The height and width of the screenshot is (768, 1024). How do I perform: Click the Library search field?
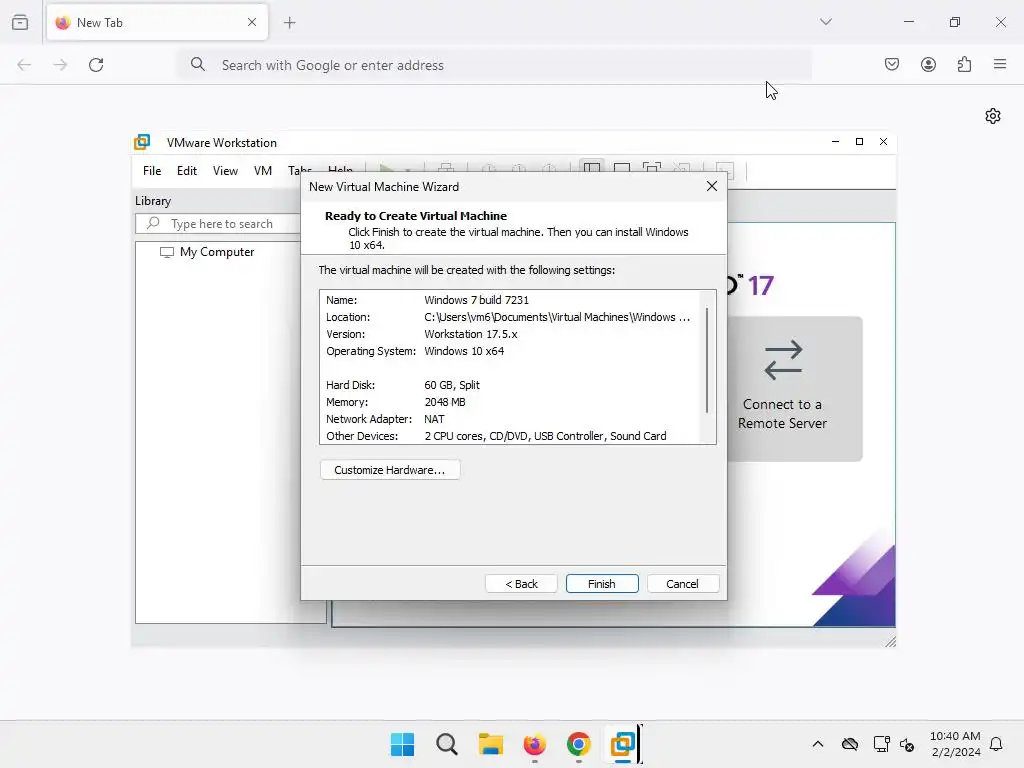coord(219,223)
